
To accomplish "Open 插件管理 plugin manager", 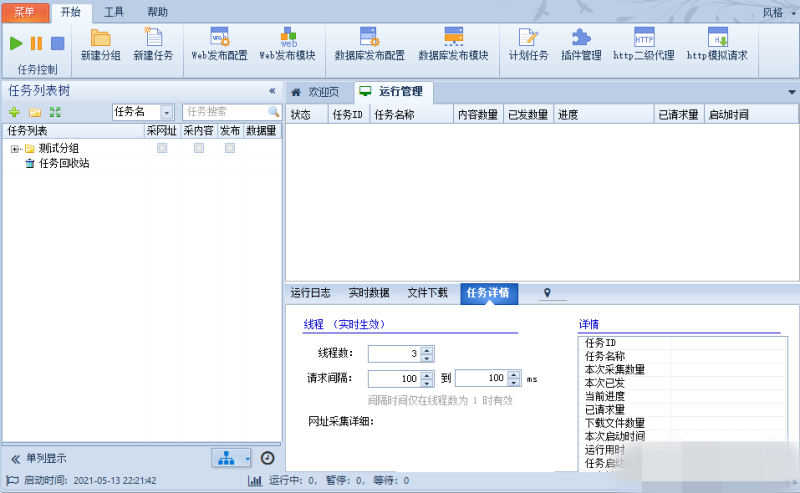I will coord(581,39).
